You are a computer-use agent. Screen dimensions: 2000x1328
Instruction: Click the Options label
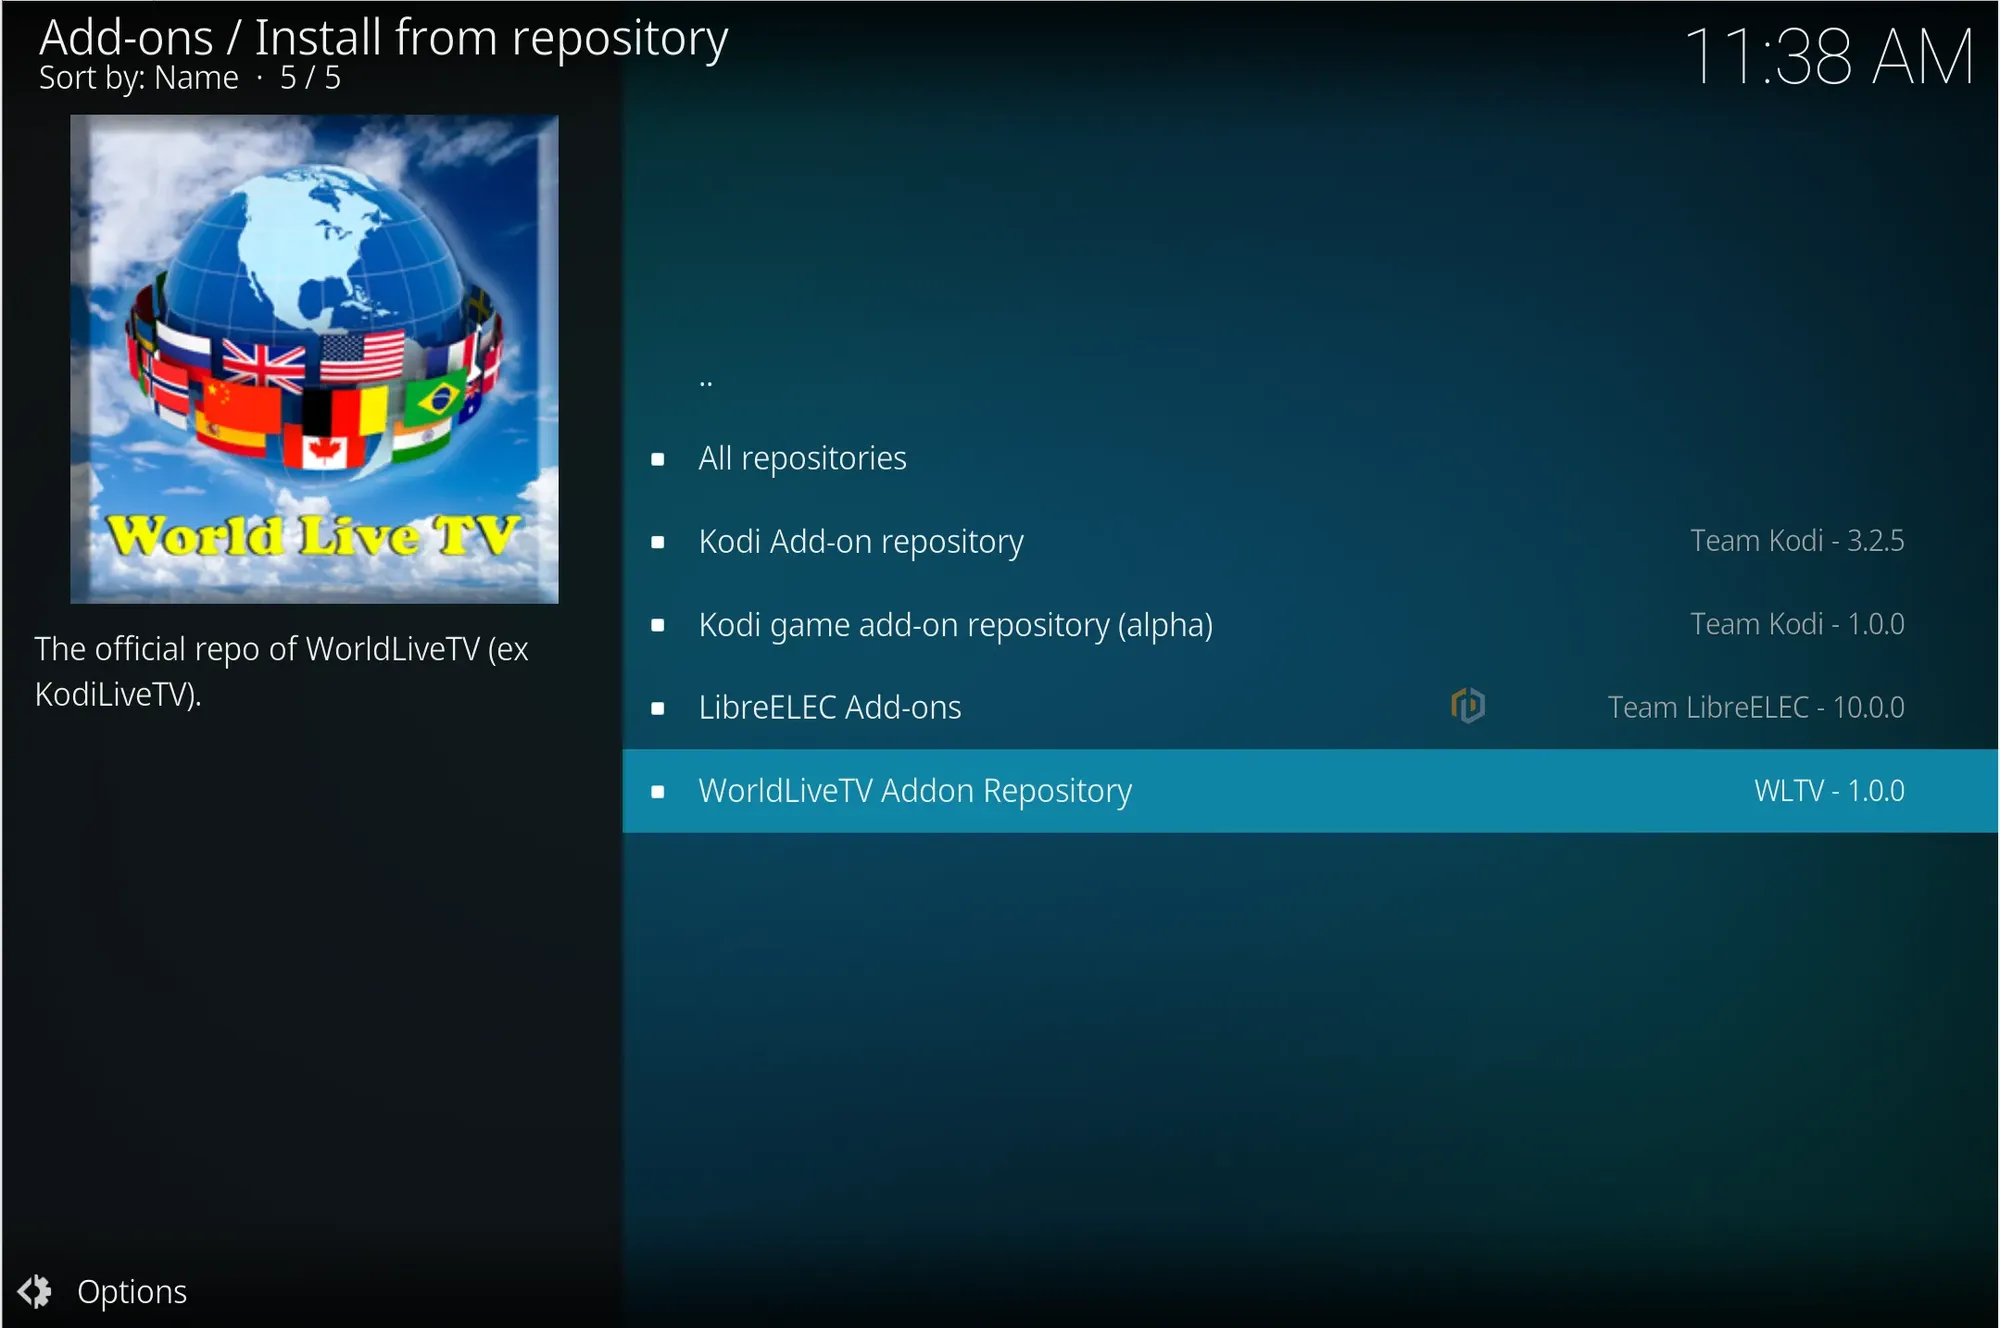tap(132, 1292)
